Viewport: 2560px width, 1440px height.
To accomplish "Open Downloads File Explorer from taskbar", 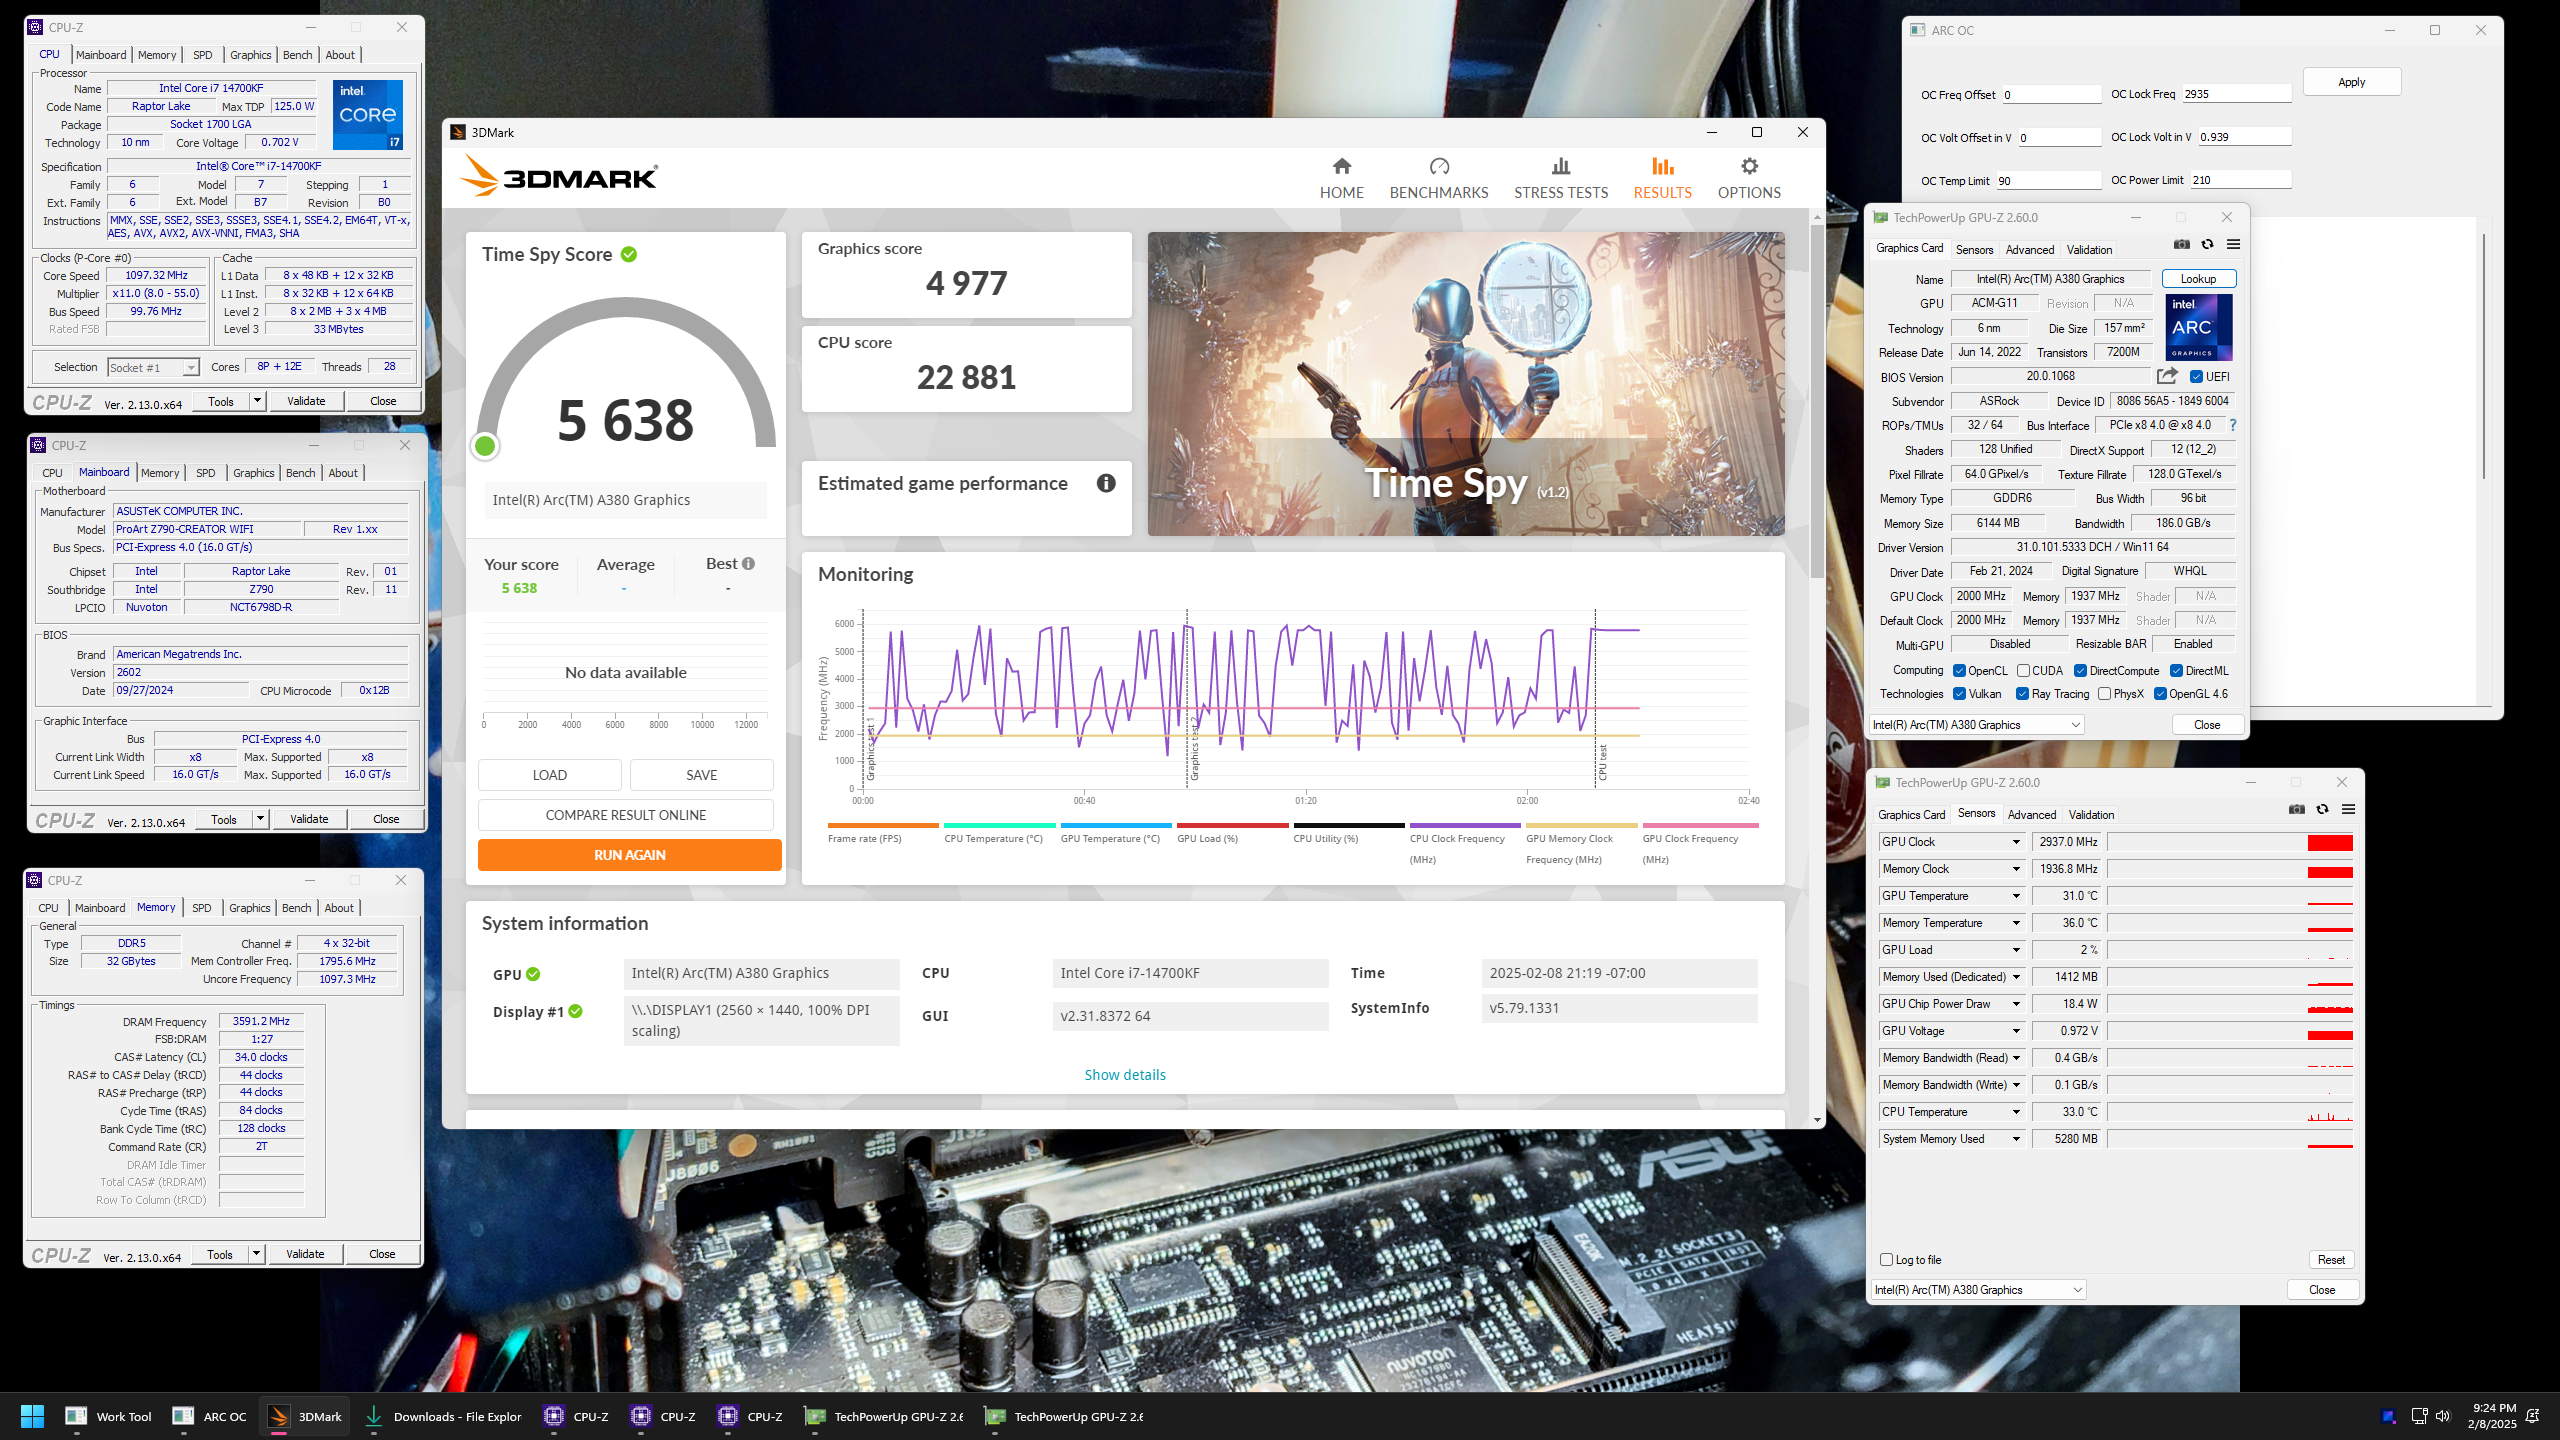I will (443, 1416).
